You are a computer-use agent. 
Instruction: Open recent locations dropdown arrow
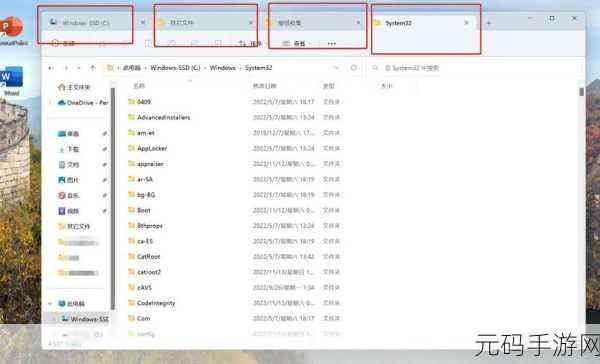(79, 68)
